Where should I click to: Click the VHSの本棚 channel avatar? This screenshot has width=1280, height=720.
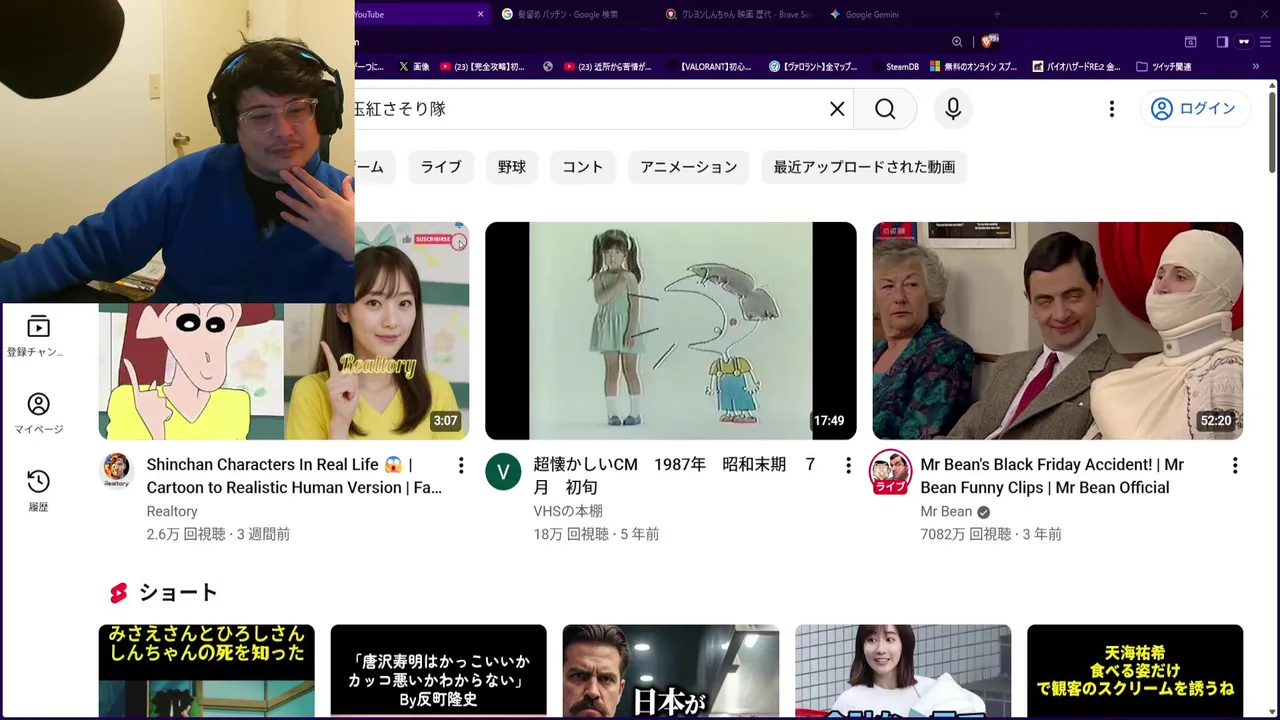click(x=503, y=471)
